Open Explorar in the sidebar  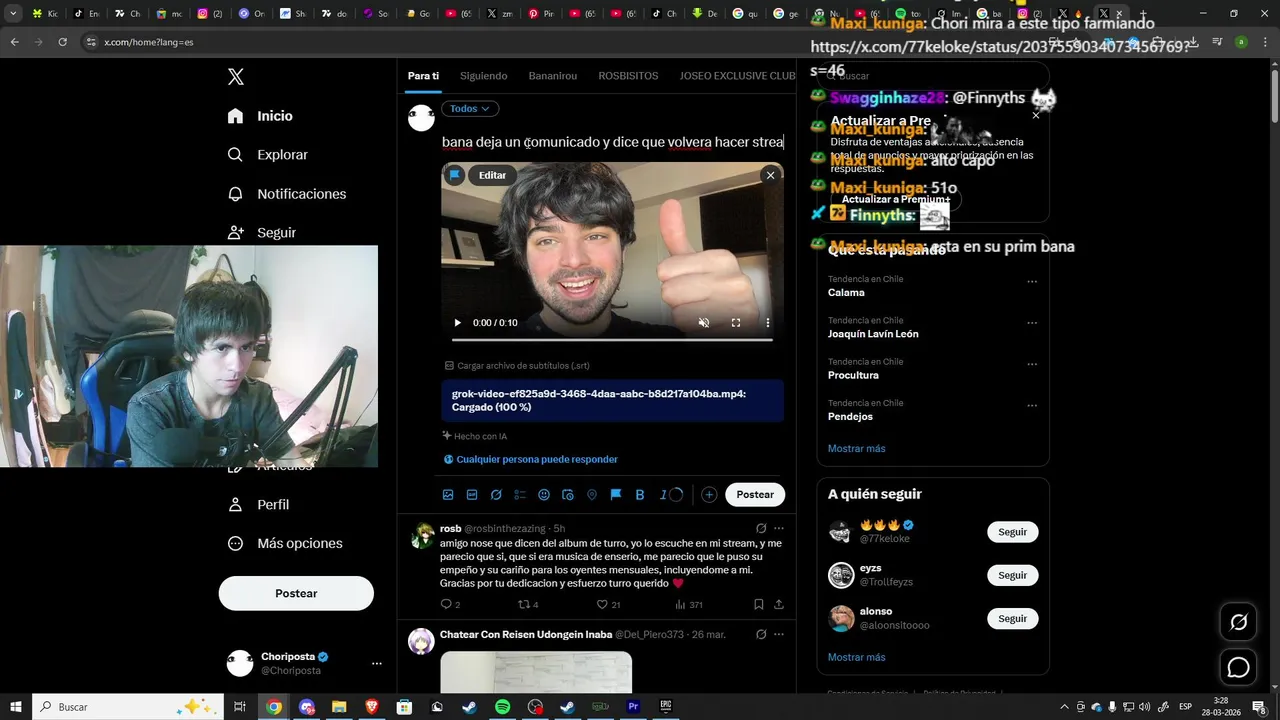coord(268,155)
